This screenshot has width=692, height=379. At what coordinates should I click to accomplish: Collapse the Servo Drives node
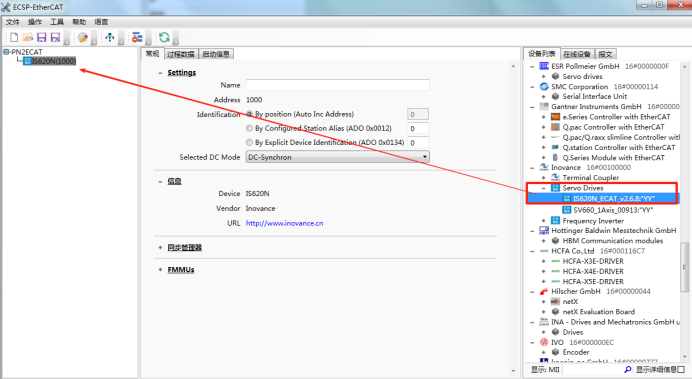(544, 188)
